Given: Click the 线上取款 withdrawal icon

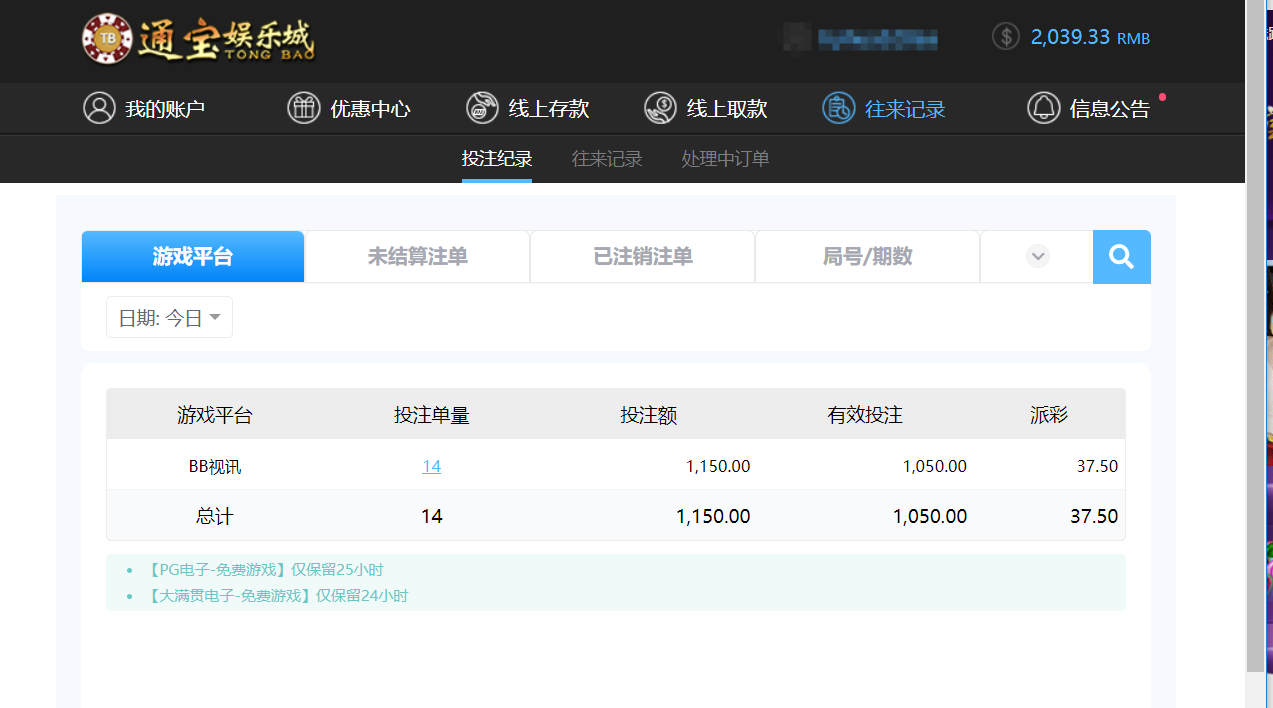Looking at the screenshot, I should pos(660,108).
